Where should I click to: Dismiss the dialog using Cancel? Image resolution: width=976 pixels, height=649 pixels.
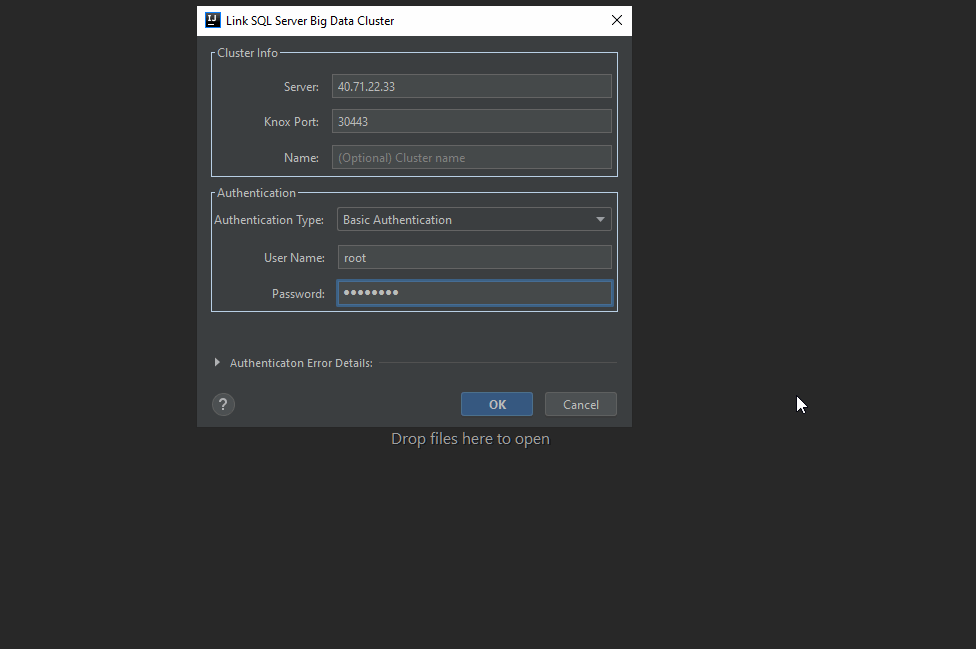(x=580, y=404)
